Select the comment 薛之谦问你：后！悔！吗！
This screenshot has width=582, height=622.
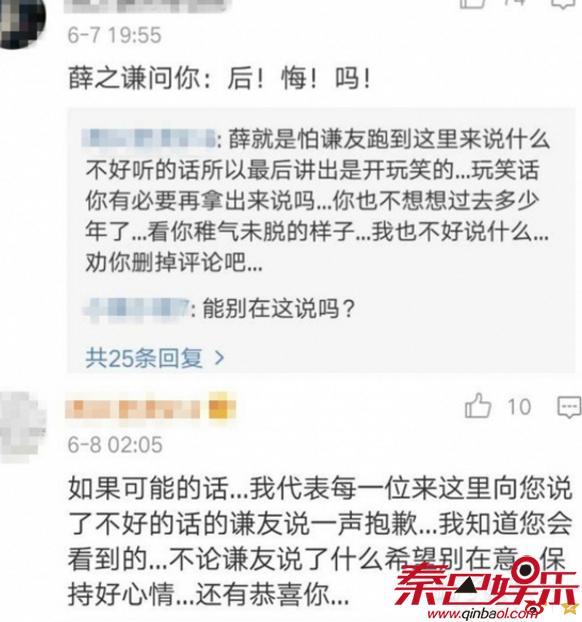[x=220, y=77]
